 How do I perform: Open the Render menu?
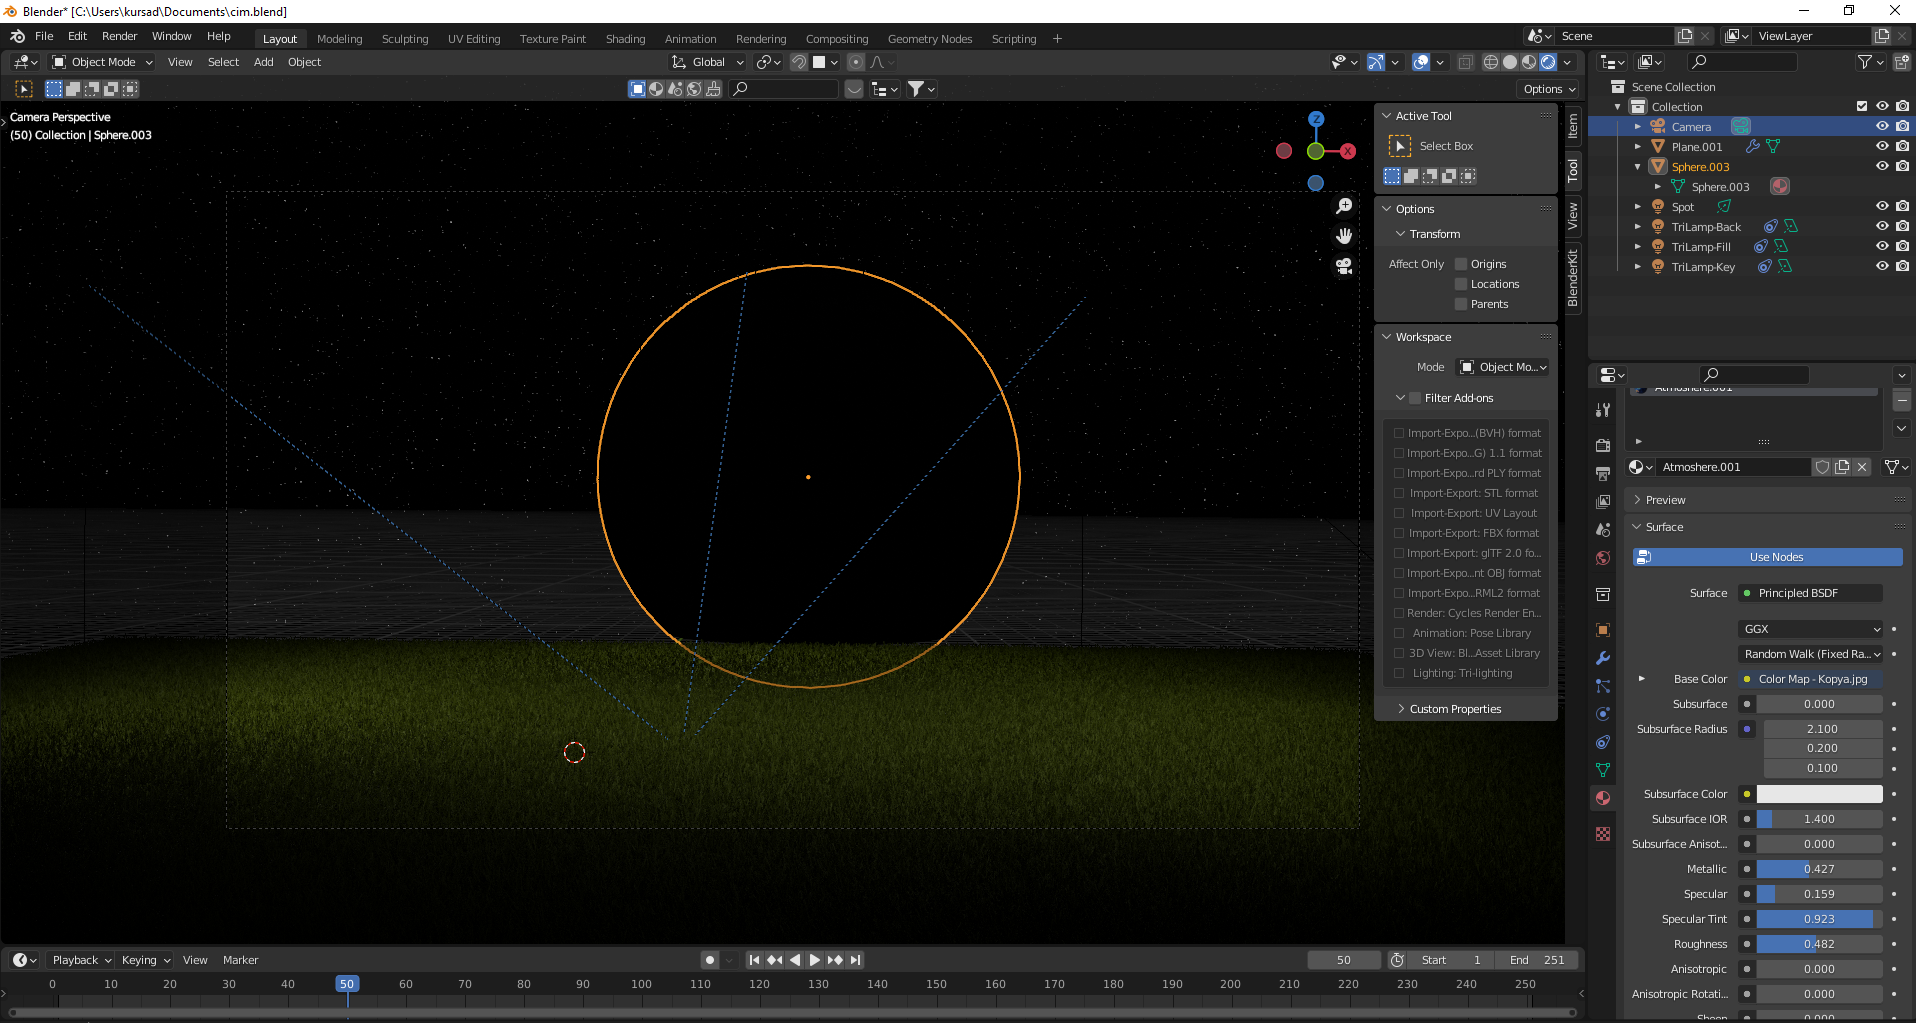pos(119,36)
